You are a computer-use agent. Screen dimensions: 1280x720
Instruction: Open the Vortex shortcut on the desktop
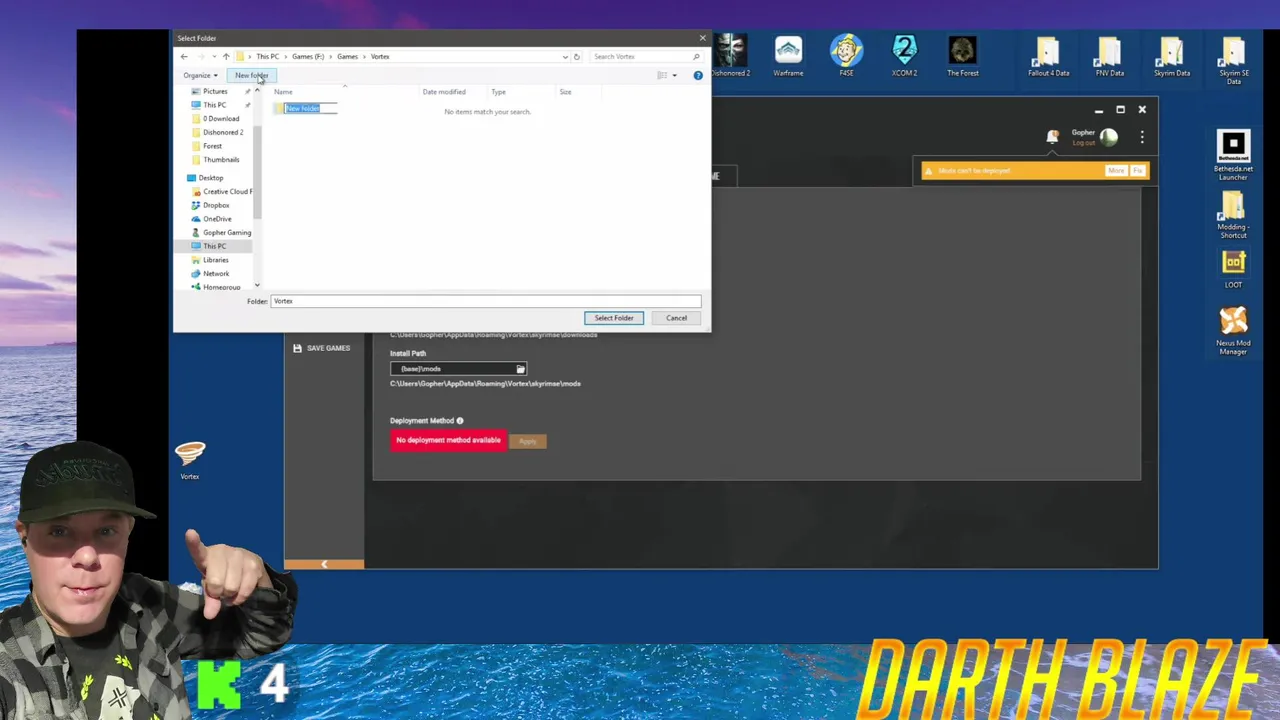190,460
